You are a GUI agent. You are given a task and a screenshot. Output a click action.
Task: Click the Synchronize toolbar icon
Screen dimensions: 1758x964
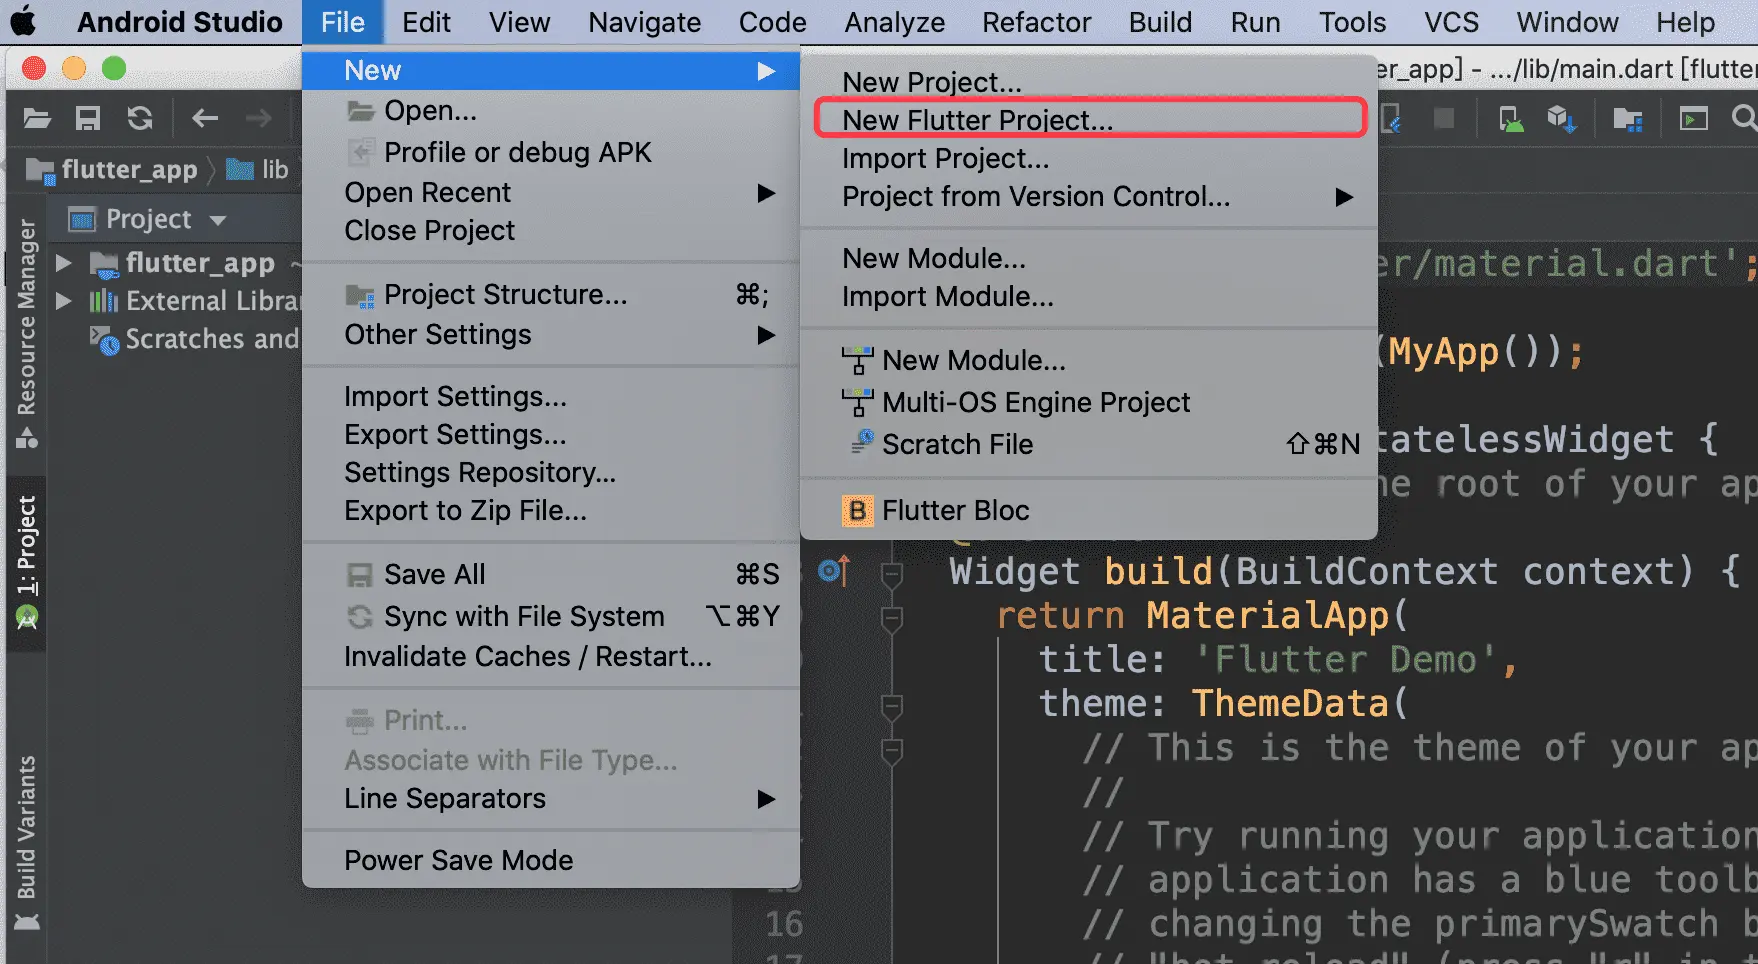click(x=140, y=119)
